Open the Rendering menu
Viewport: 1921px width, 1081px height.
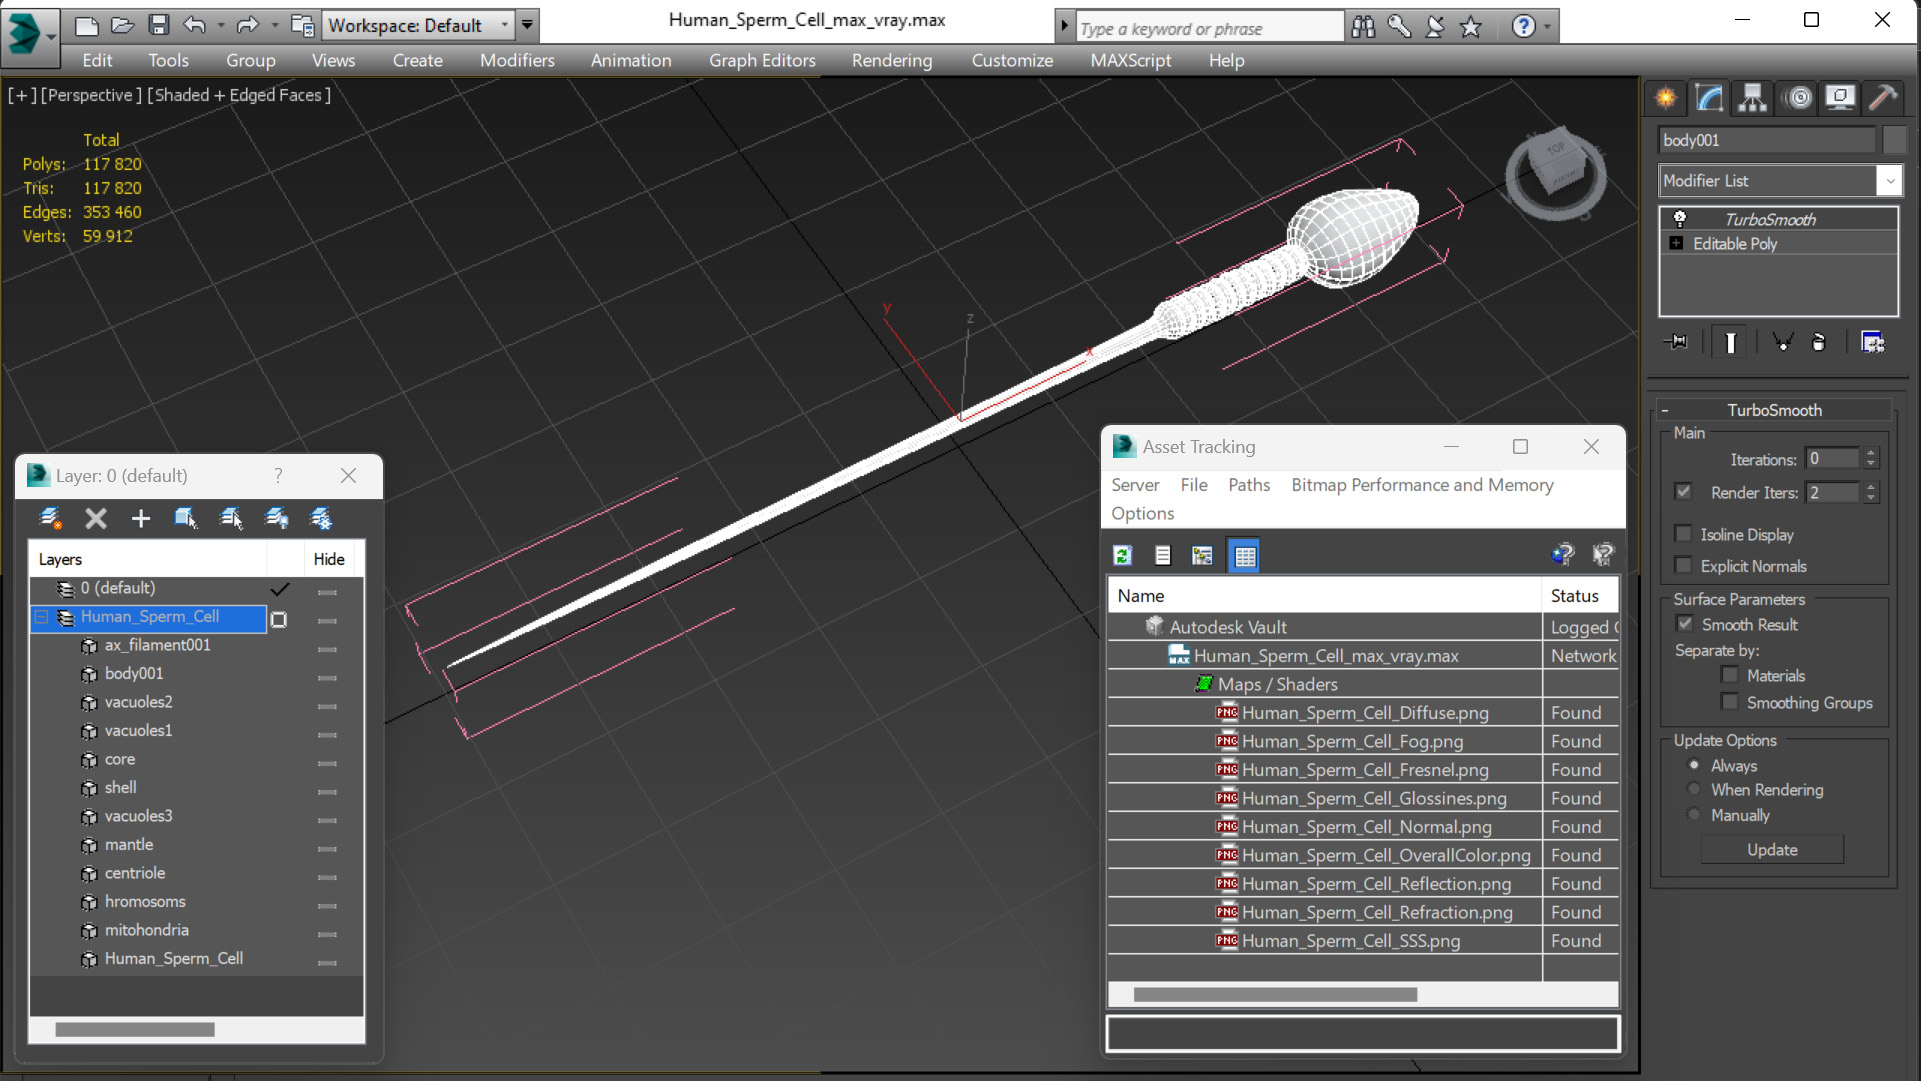pos(891,60)
